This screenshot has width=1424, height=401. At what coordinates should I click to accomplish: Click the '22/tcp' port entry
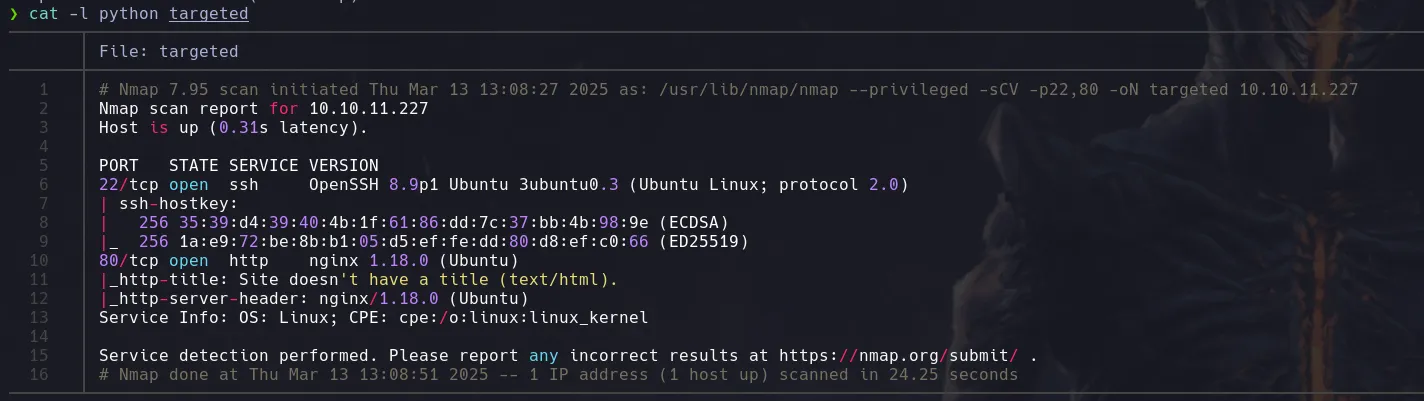click(124, 185)
